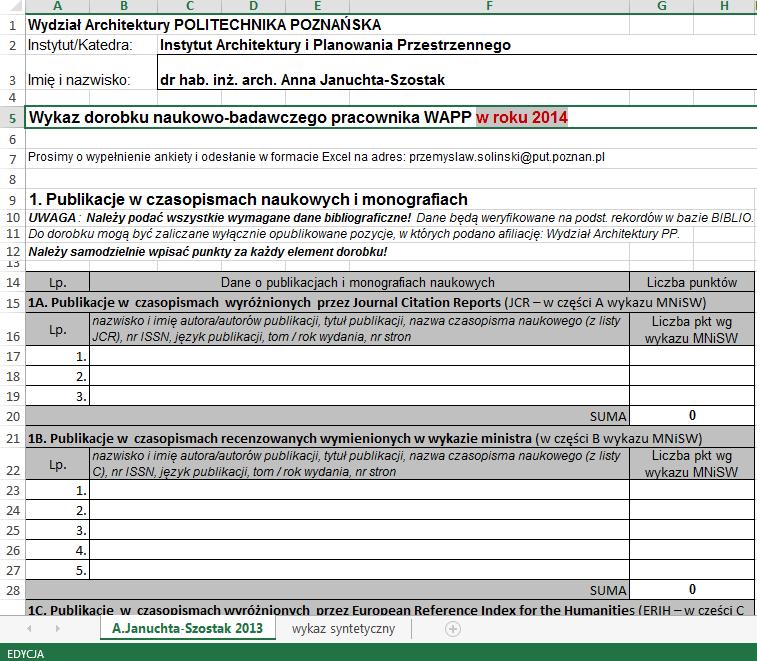757x661 pixels.
Task: Select column C header
Action: (190, 6)
